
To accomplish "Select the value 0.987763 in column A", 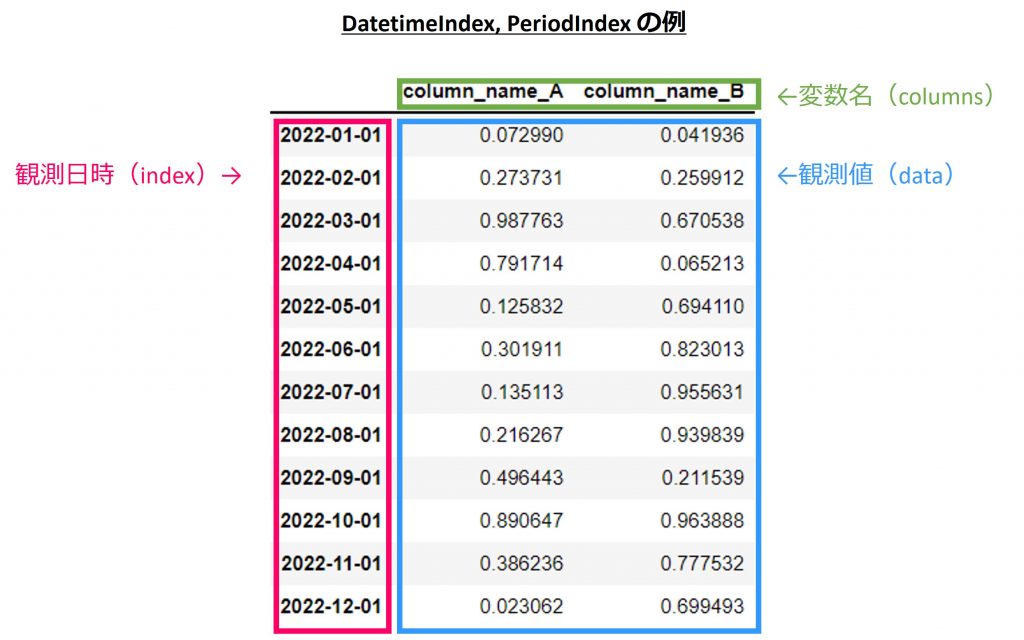I will [x=521, y=221].
